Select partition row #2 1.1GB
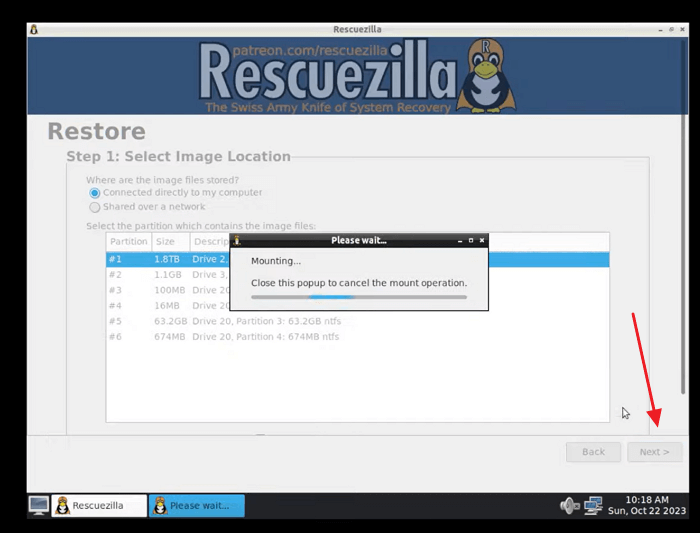The image size is (700, 533). pyautogui.click(x=358, y=275)
